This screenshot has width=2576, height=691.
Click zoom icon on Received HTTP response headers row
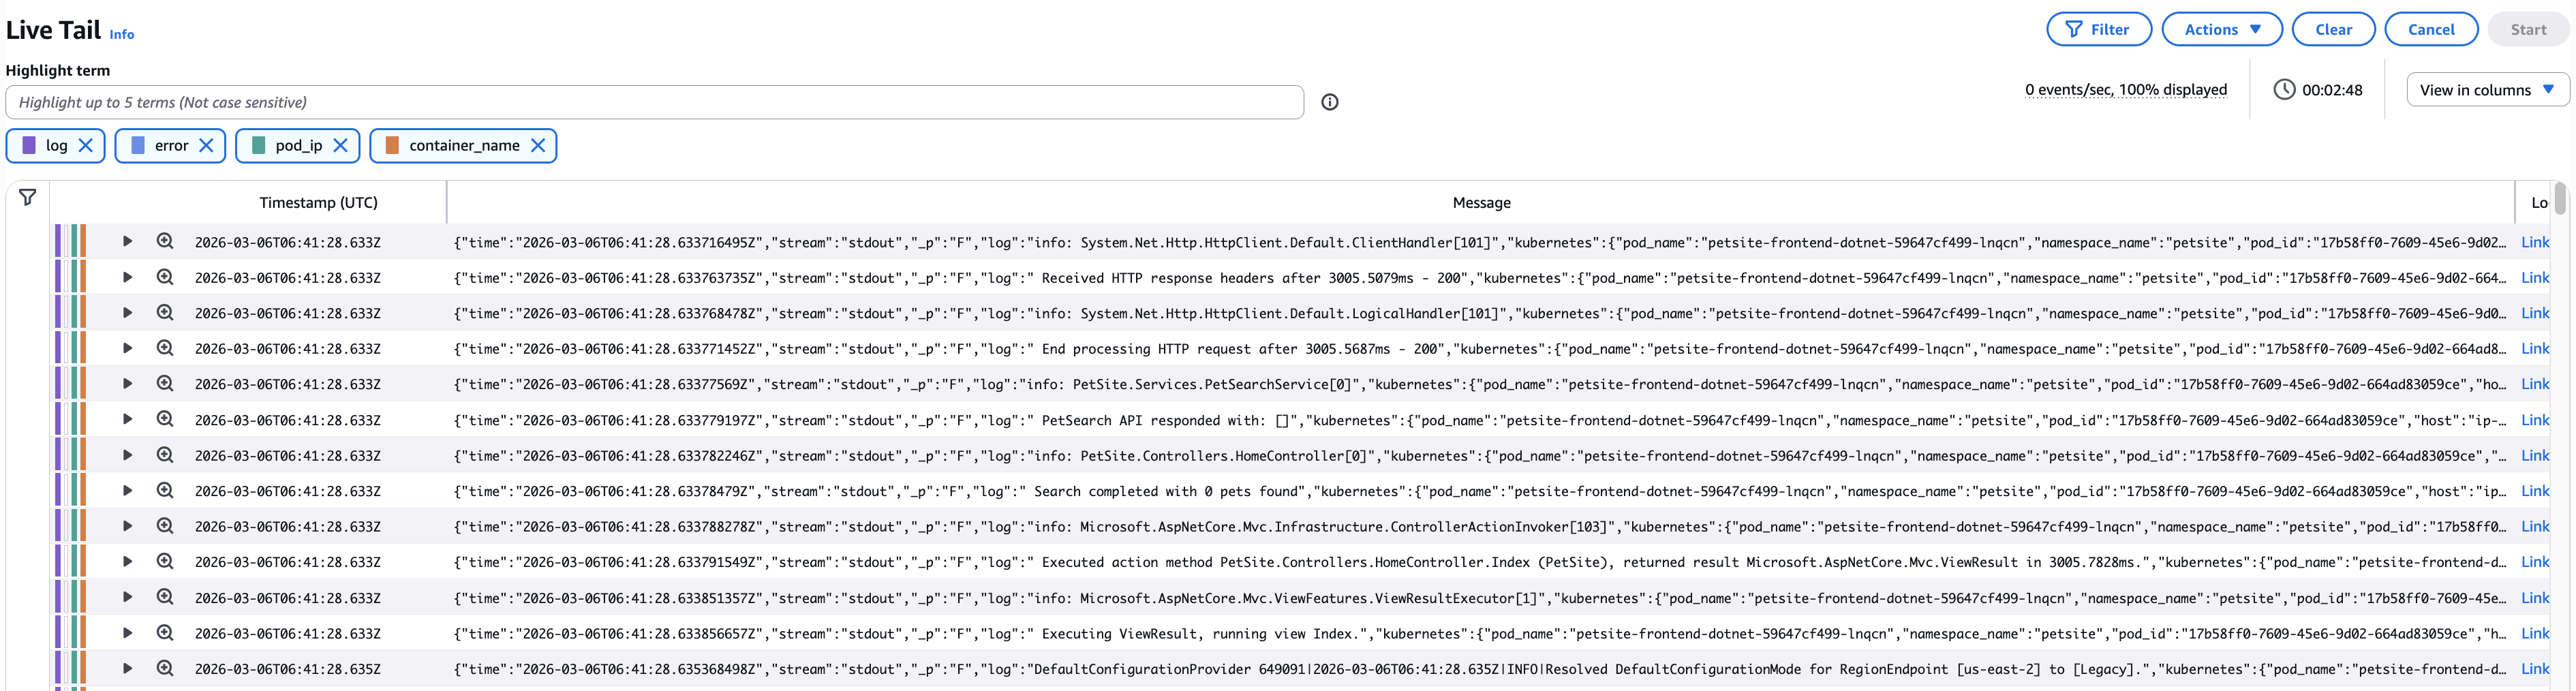pyautogui.click(x=165, y=277)
